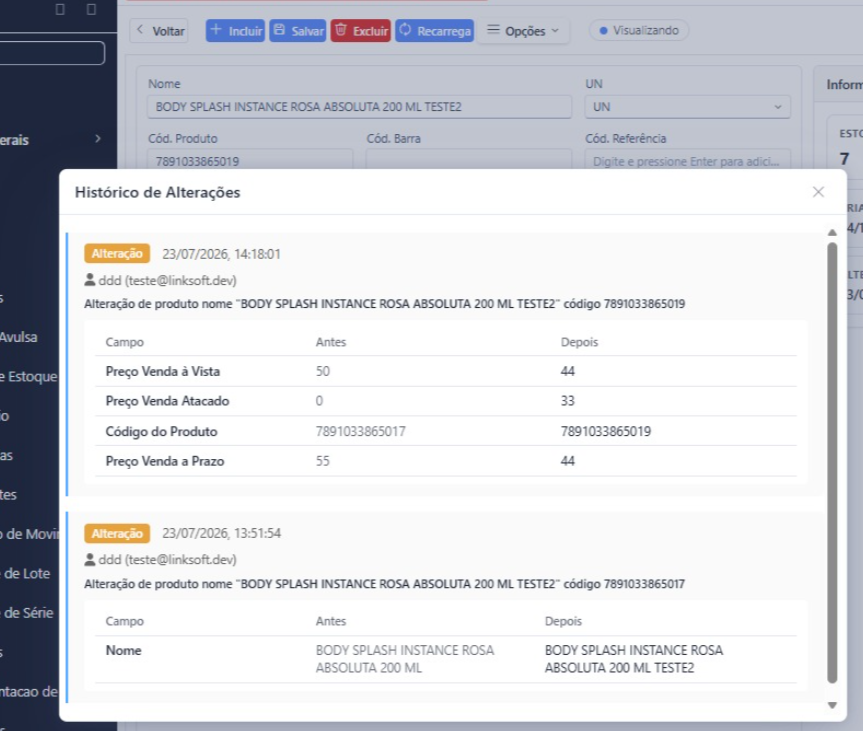
Task: Open the UN unit dropdown
Action: pos(687,107)
